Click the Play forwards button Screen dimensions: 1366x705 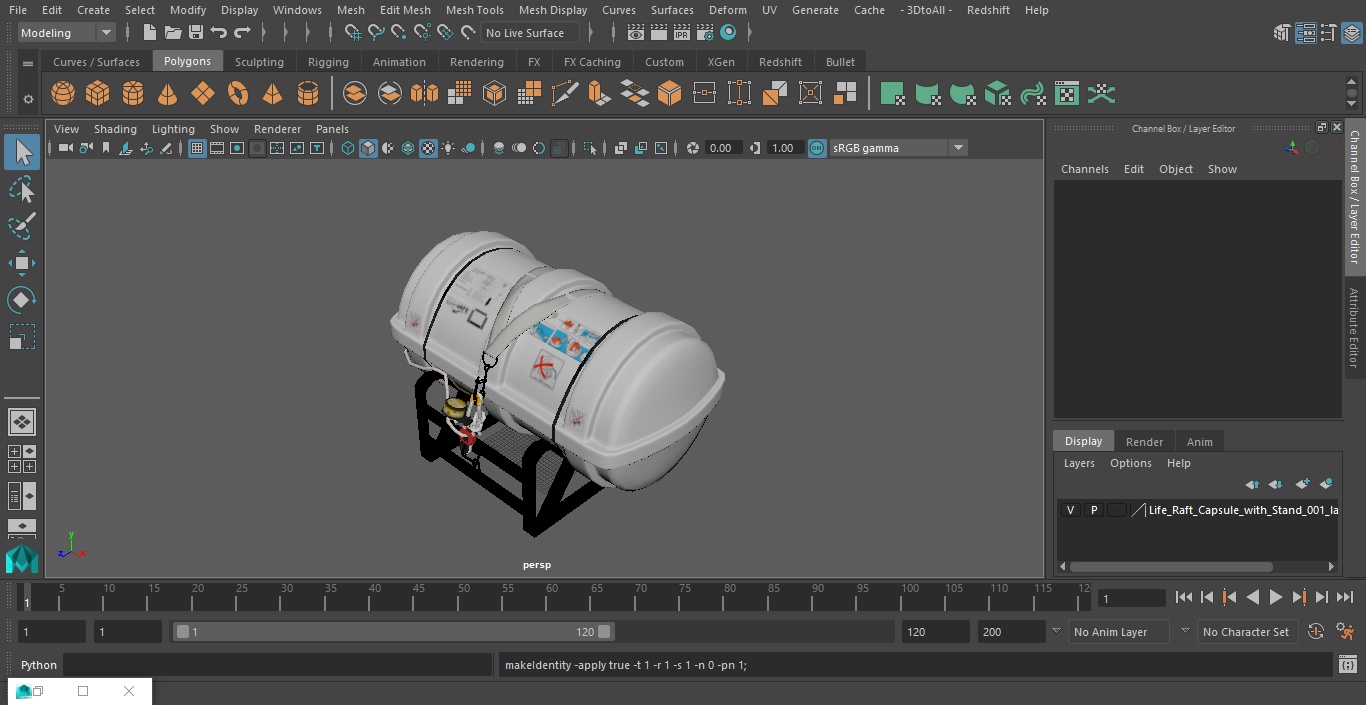click(1276, 597)
